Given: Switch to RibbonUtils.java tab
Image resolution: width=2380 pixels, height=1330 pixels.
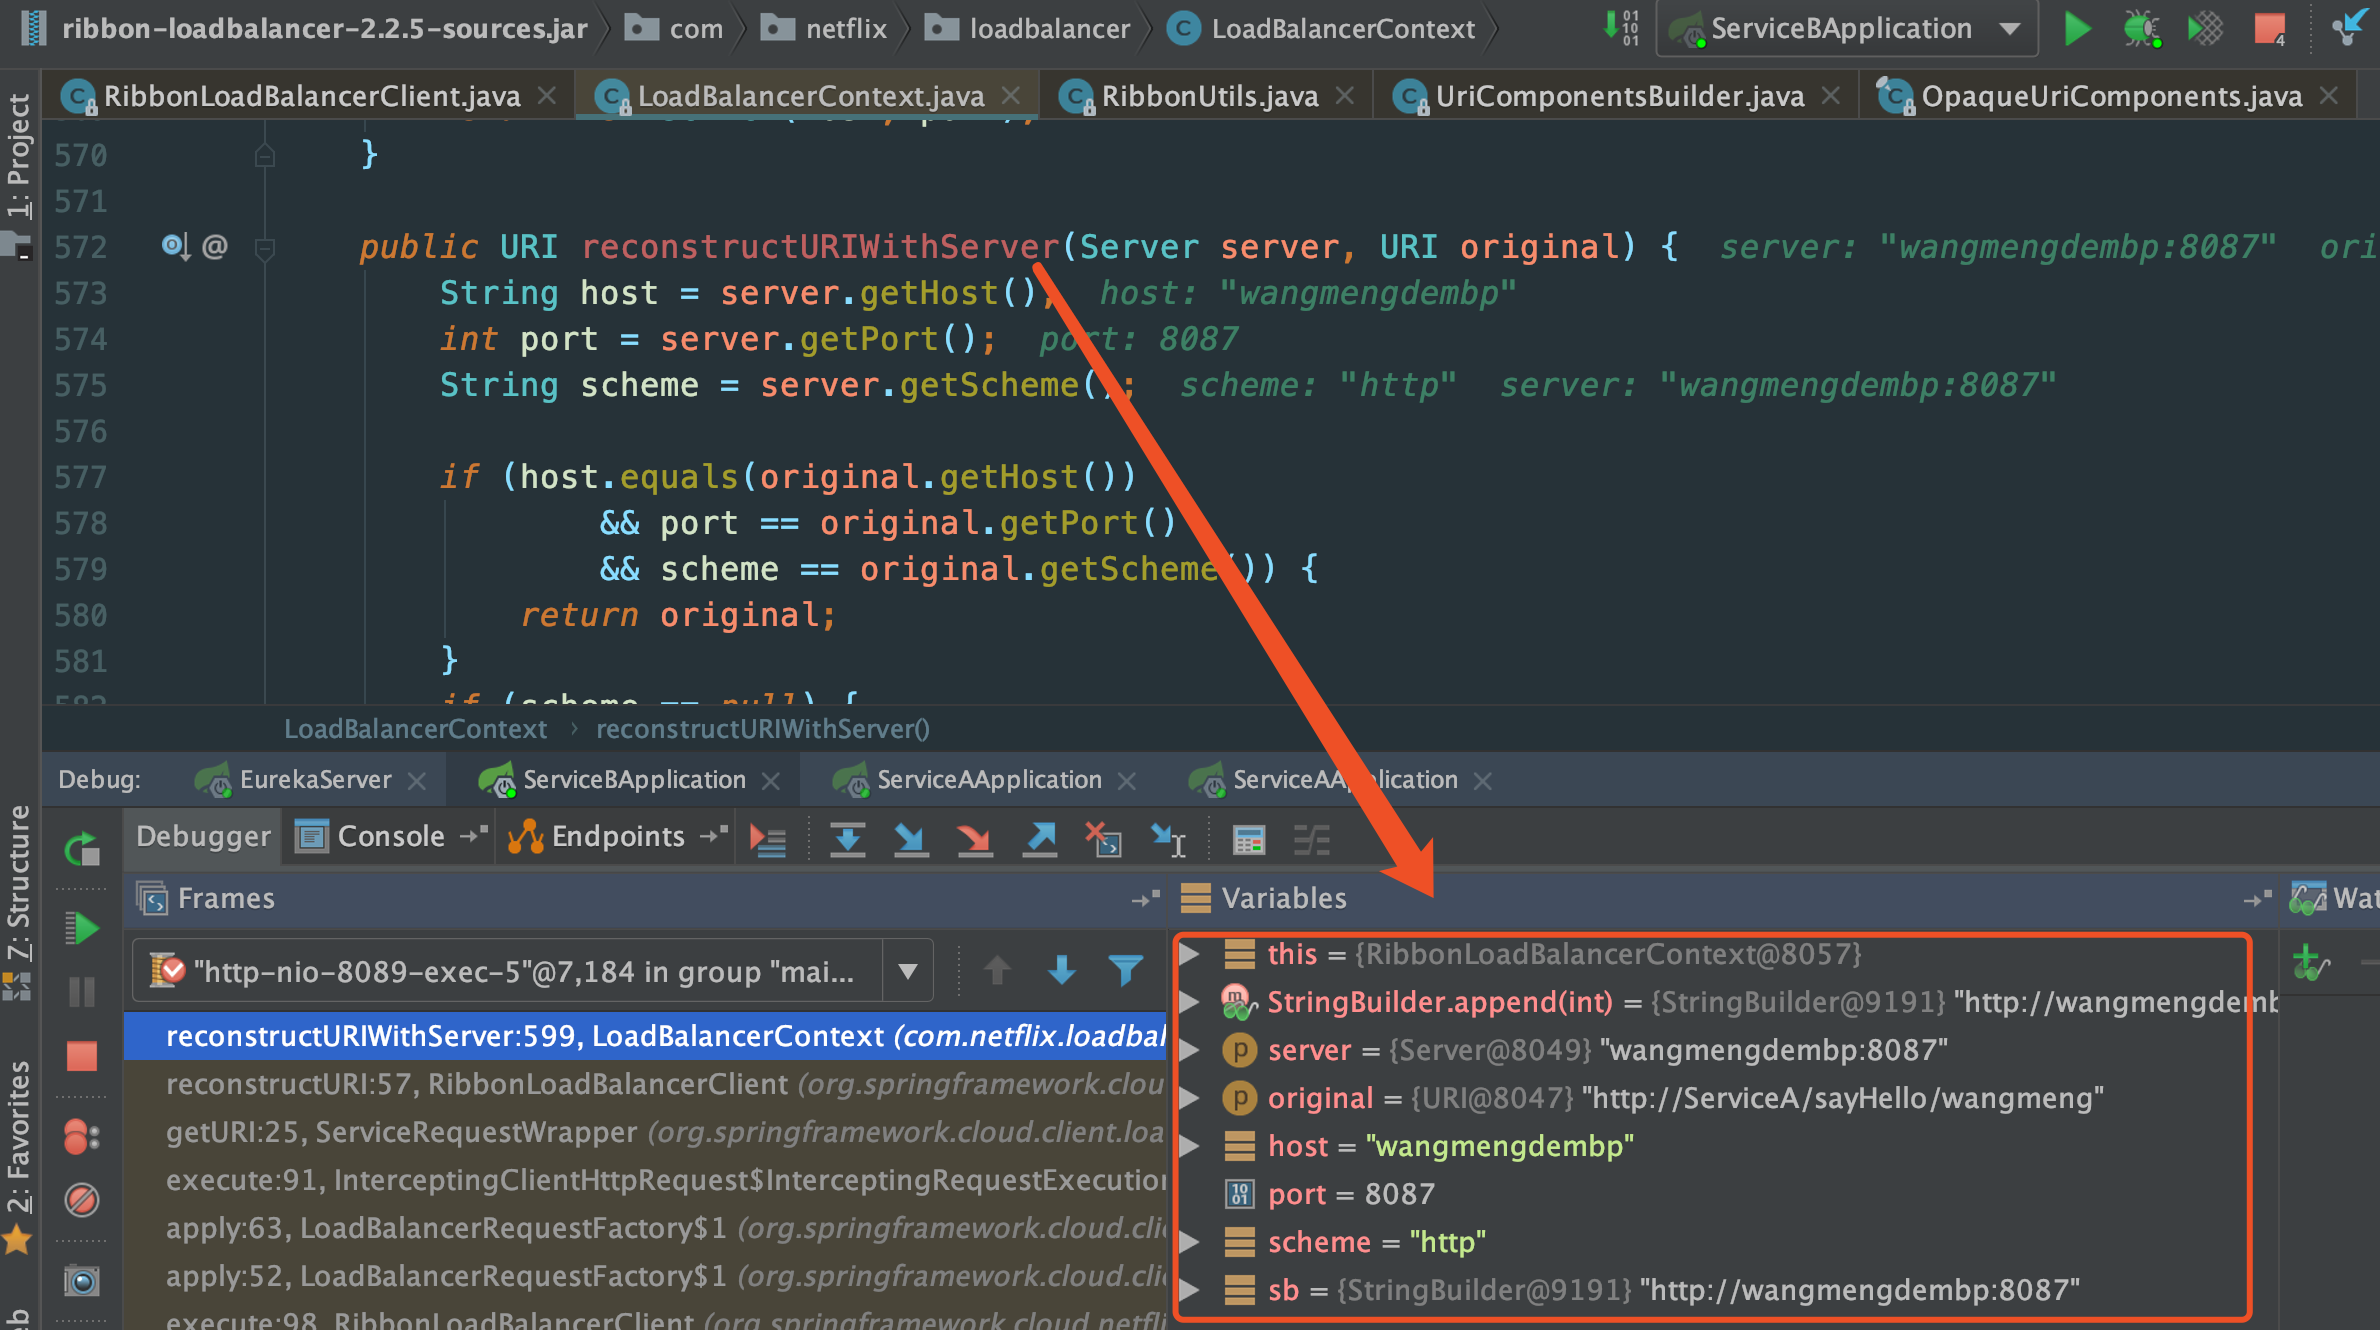Looking at the screenshot, I should pyautogui.click(x=1208, y=96).
